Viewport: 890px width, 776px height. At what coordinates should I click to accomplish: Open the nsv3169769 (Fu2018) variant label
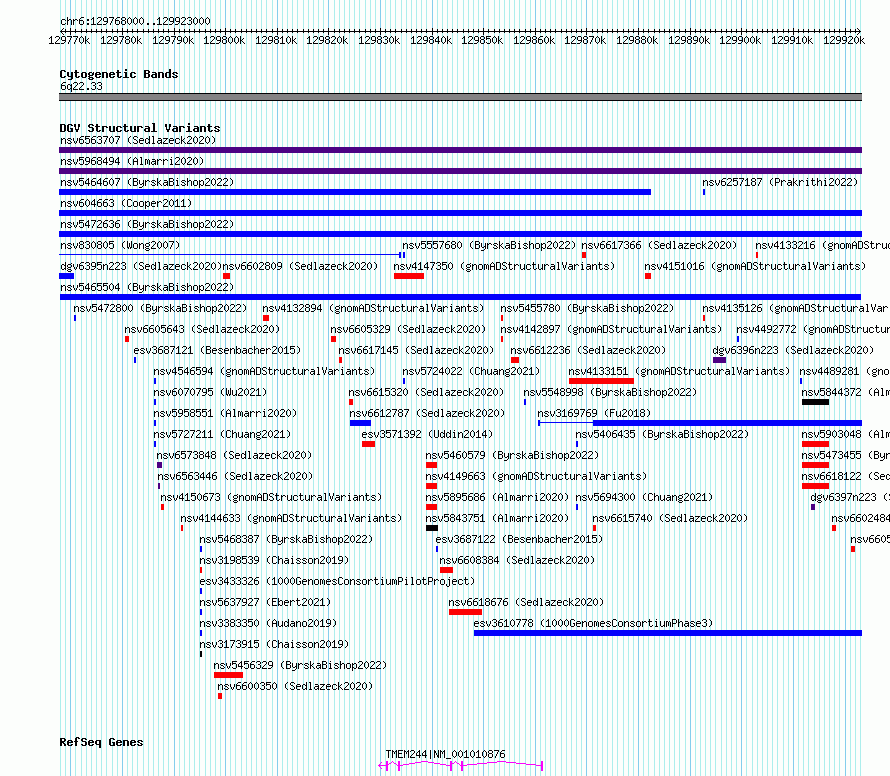coord(594,413)
